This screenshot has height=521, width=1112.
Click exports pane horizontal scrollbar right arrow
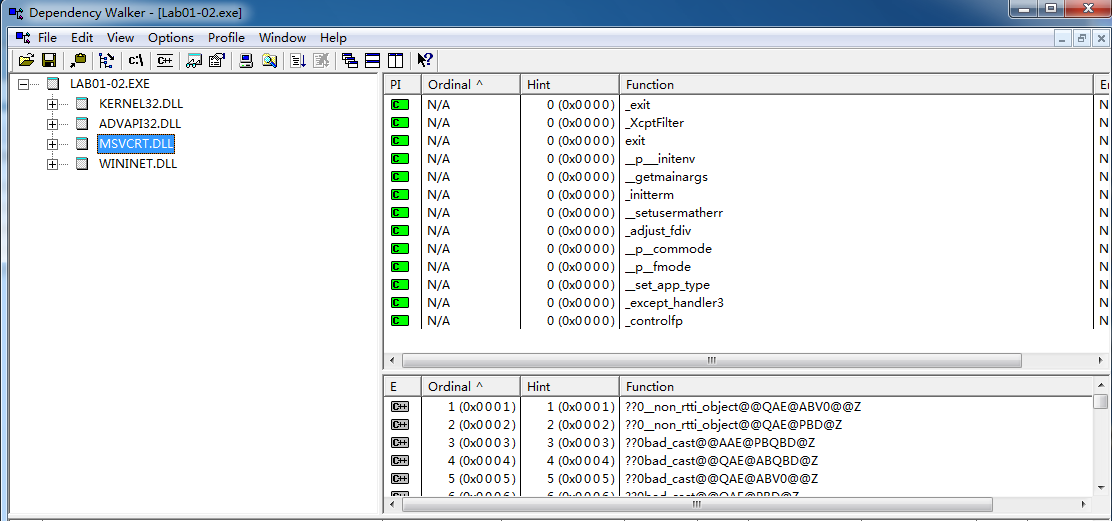pyautogui.click(x=1083, y=504)
